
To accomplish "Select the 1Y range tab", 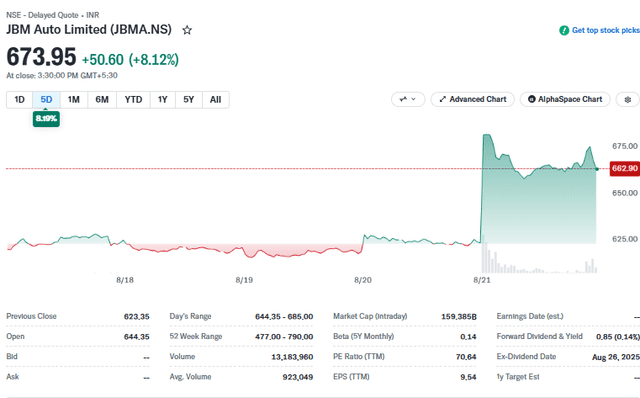I will tap(162, 100).
